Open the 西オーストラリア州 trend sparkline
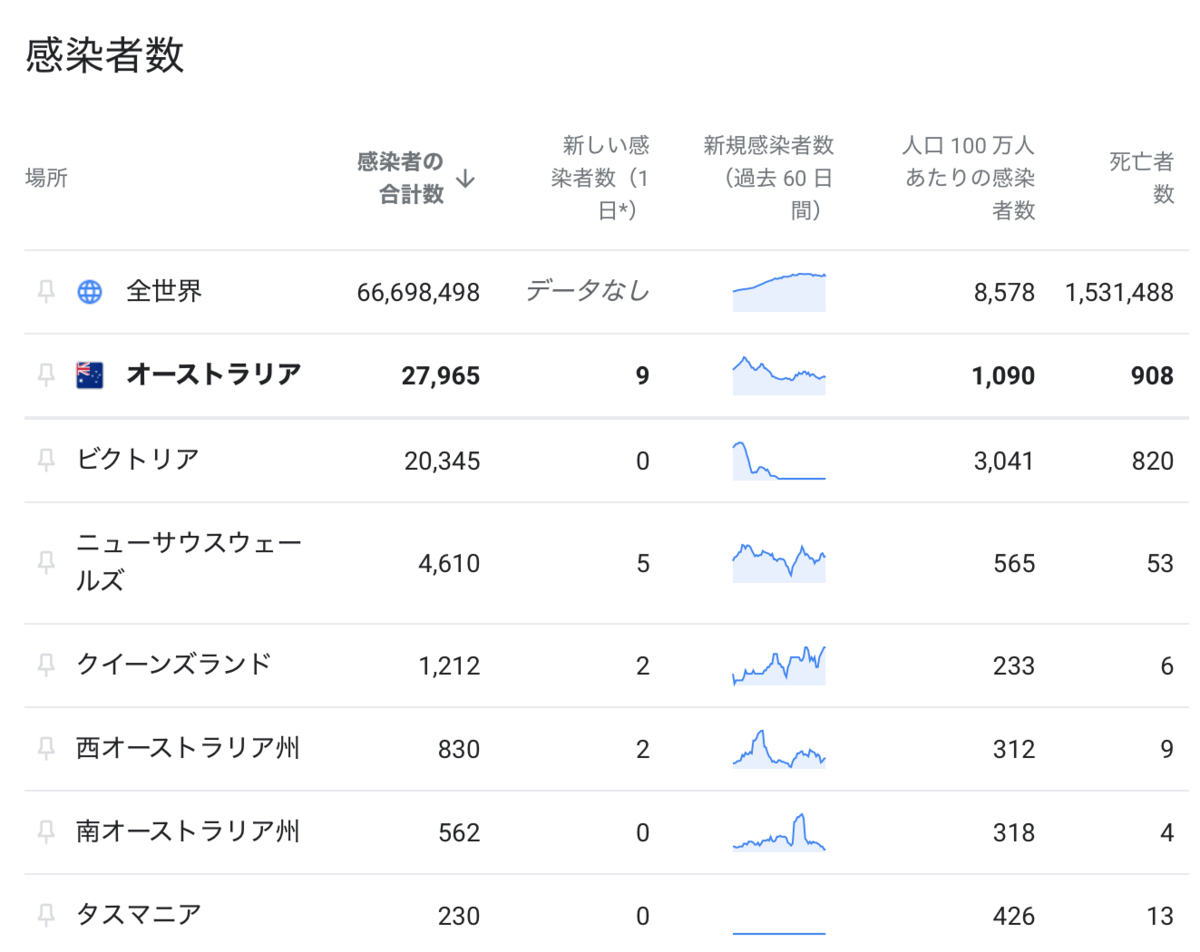Viewport: 1200px width, 952px height. 779,748
